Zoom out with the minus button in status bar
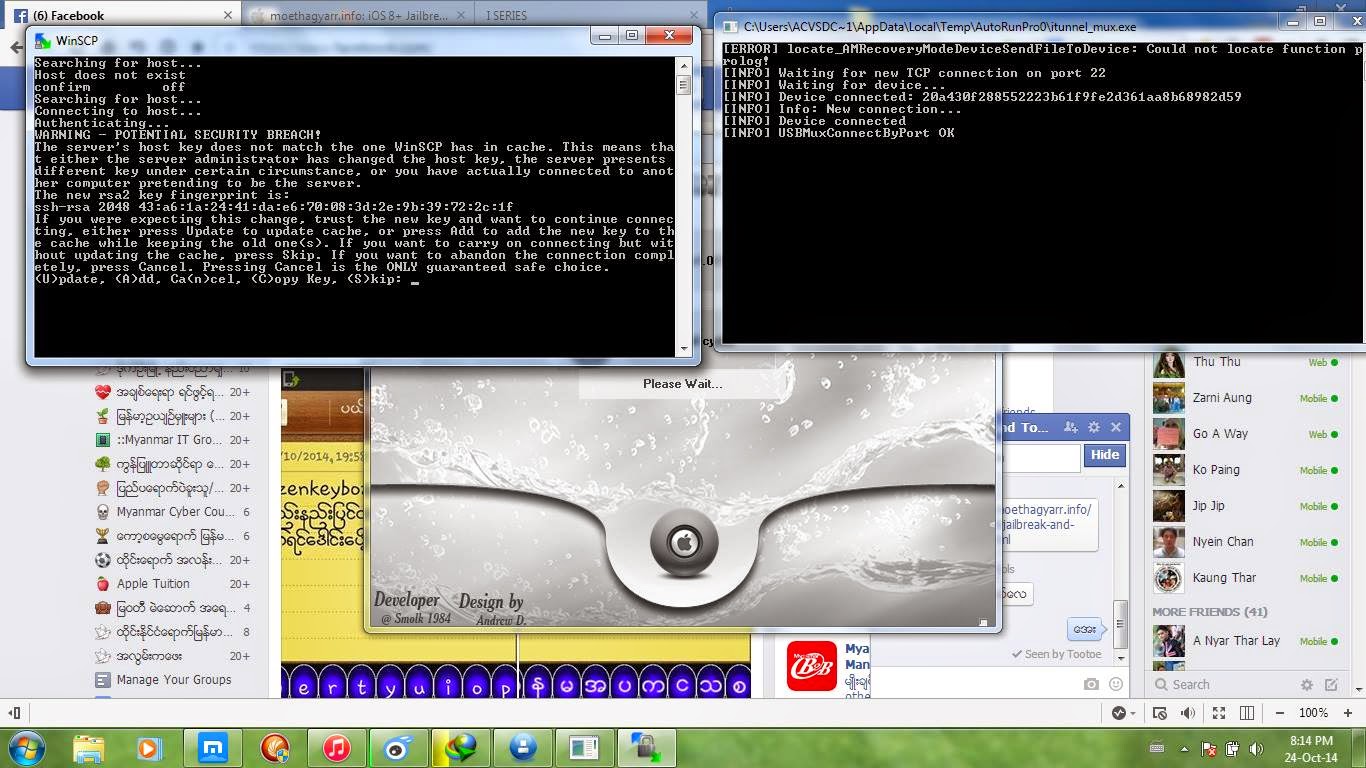 click(1280, 713)
